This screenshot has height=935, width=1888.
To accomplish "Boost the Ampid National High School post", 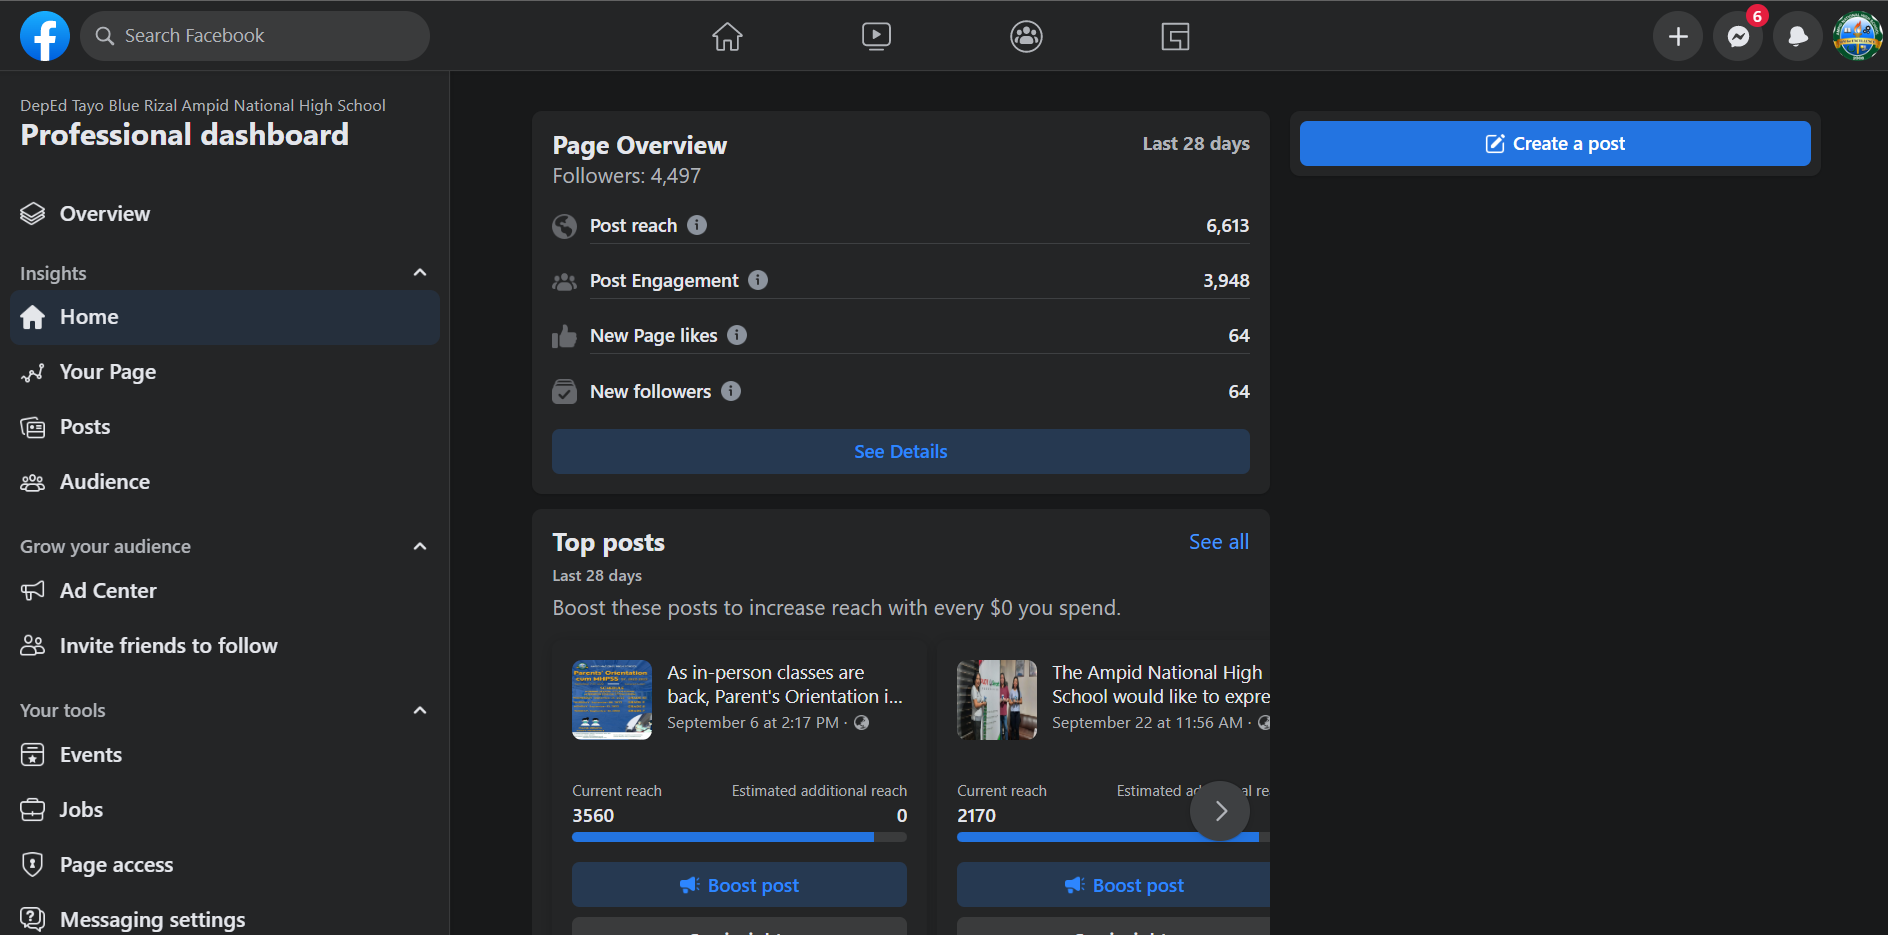I will 1113,885.
